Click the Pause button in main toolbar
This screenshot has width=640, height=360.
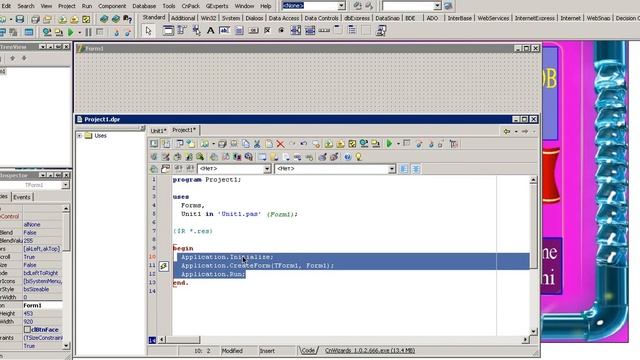point(88,32)
